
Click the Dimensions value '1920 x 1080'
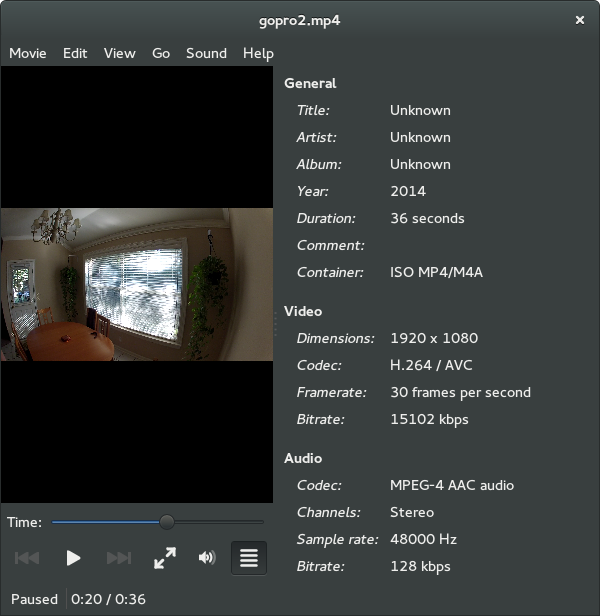[x=434, y=338]
